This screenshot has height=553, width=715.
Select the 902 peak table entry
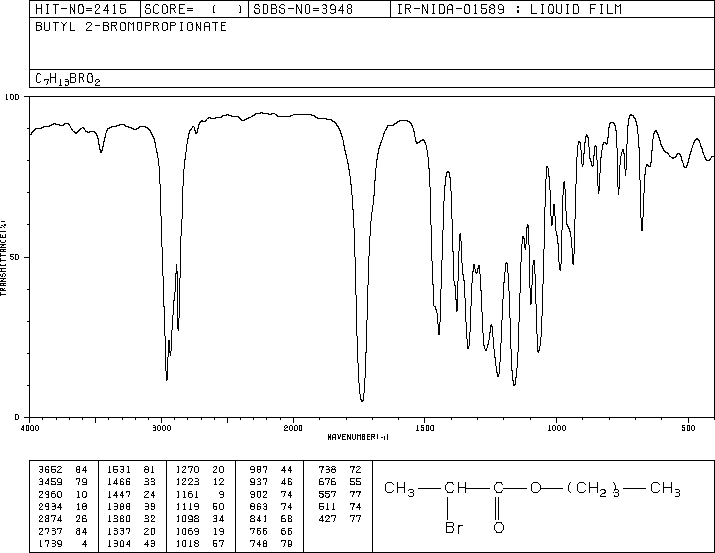(271, 494)
